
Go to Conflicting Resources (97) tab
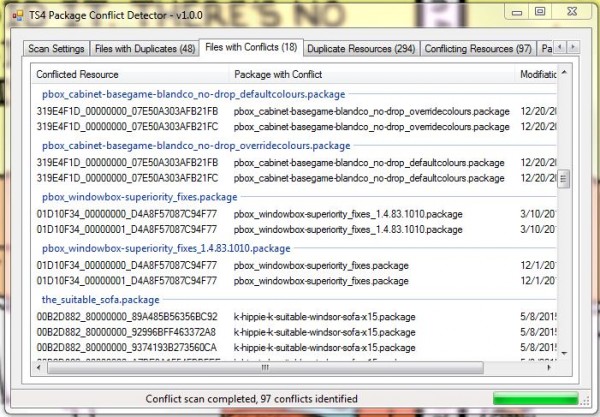[x=476, y=48]
